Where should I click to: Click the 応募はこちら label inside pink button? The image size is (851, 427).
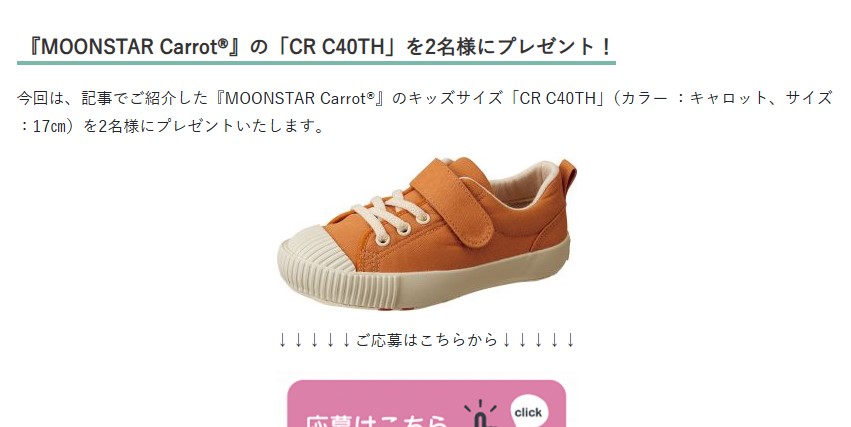(376, 421)
